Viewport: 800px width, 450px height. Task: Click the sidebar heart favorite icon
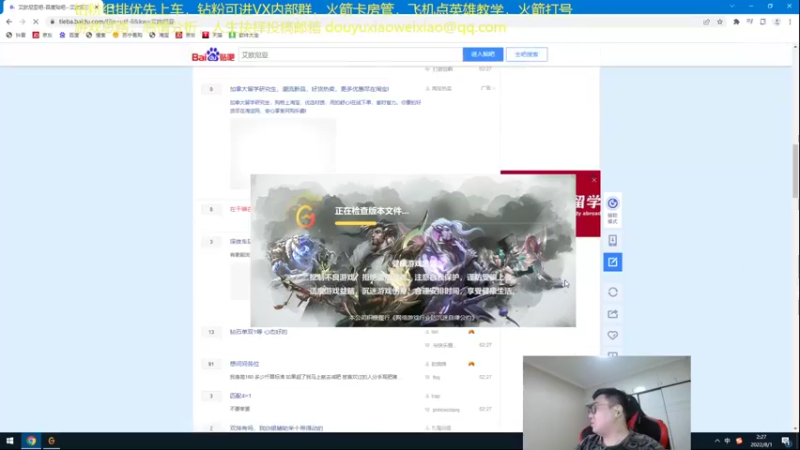[x=613, y=335]
